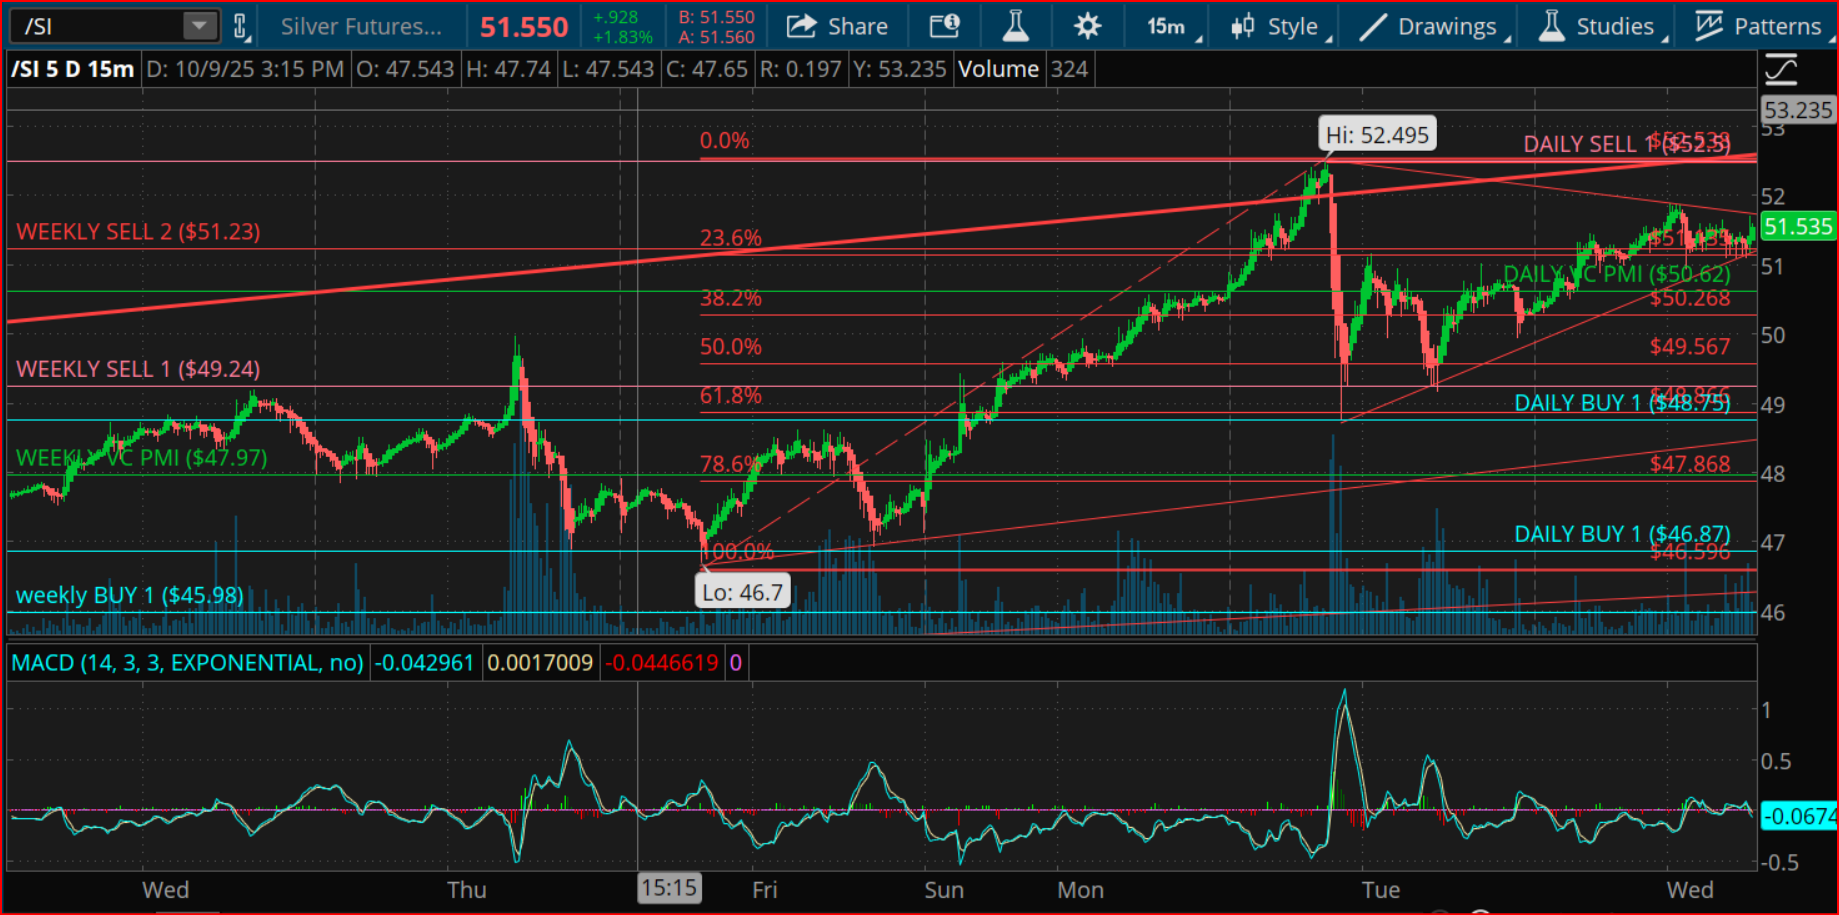The image size is (1839, 915).
Task: Click the icon between Share and flask
Action: 944,26
